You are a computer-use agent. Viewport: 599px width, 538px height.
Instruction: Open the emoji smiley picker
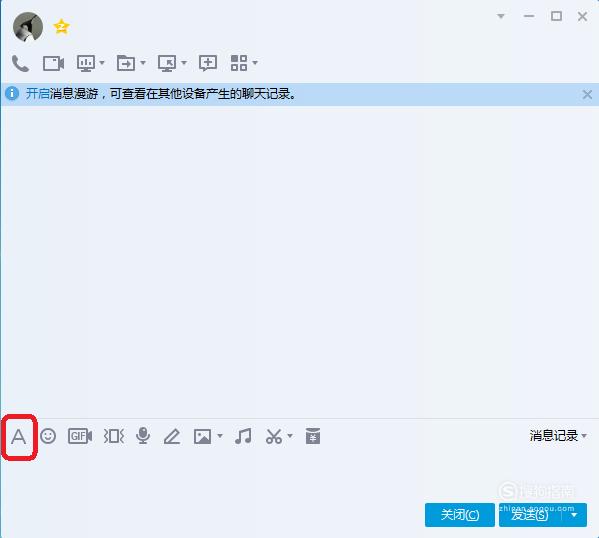coord(48,436)
